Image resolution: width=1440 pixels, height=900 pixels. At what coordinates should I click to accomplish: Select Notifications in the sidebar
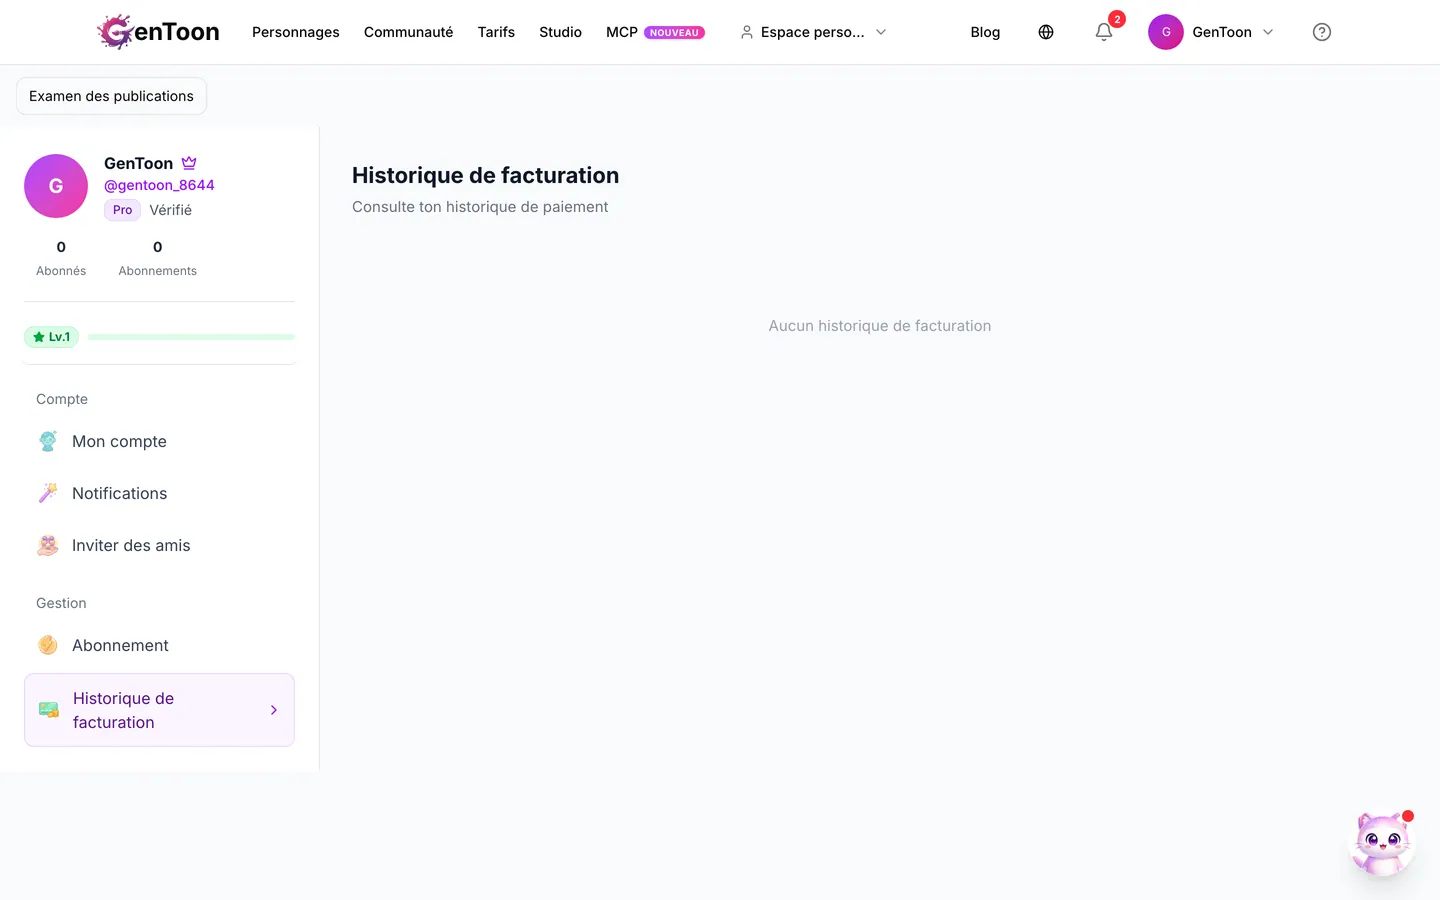pyautogui.click(x=159, y=493)
